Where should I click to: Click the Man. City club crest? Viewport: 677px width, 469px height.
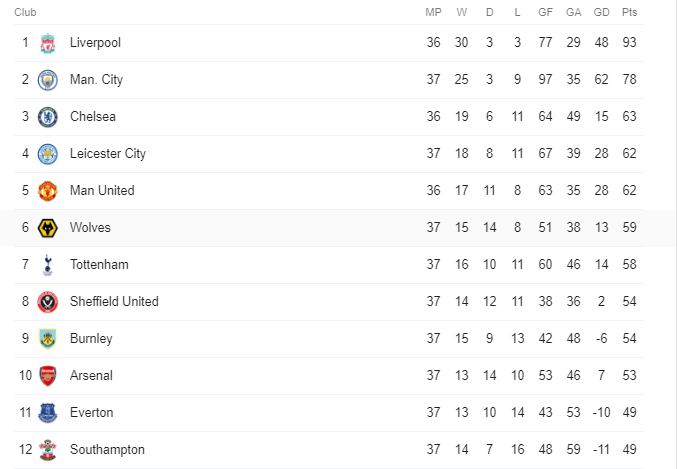[47, 80]
